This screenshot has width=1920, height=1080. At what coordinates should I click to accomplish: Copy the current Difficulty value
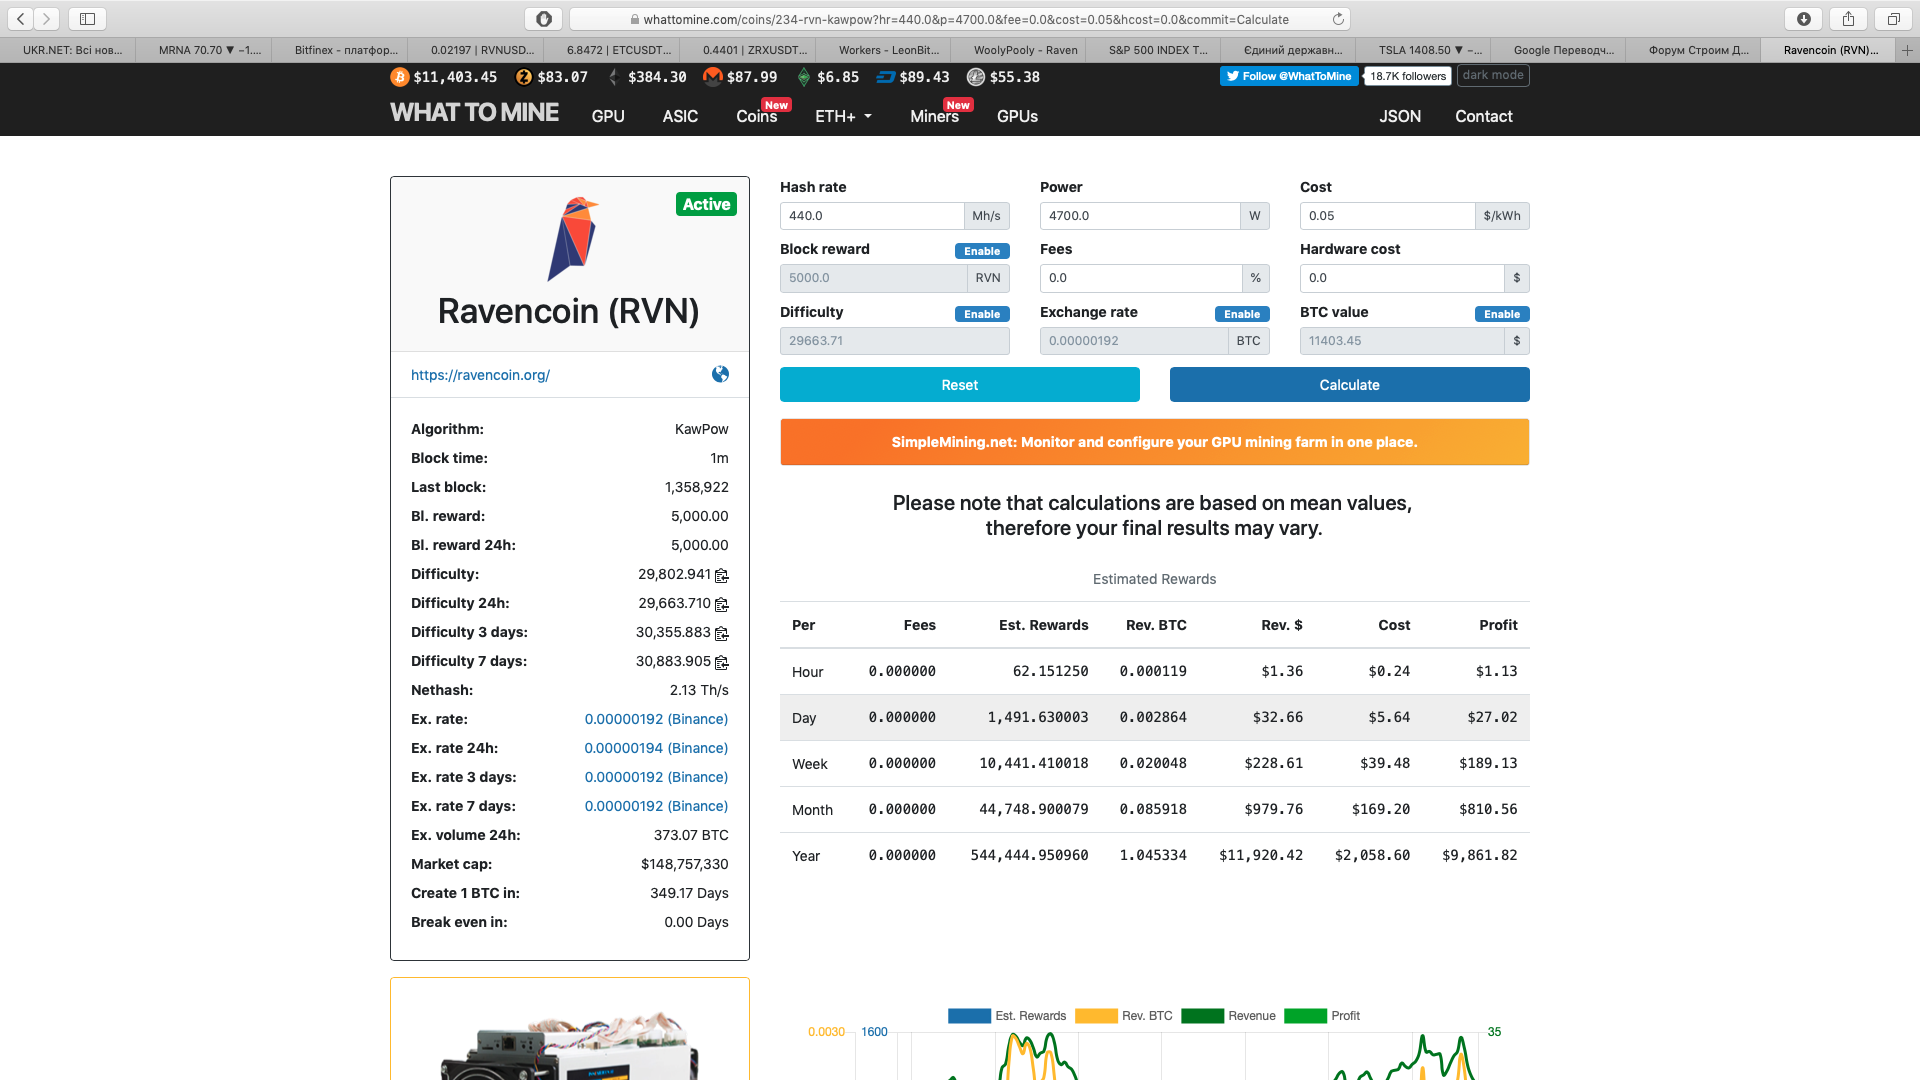pos(722,575)
